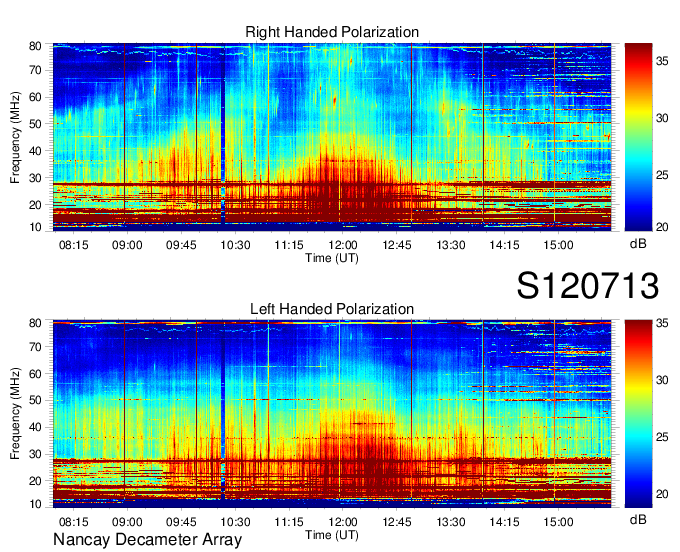Click the 30 dB tick on Left Handed colorbar
Viewport: 680px width, 552px height.
coord(662,380)
